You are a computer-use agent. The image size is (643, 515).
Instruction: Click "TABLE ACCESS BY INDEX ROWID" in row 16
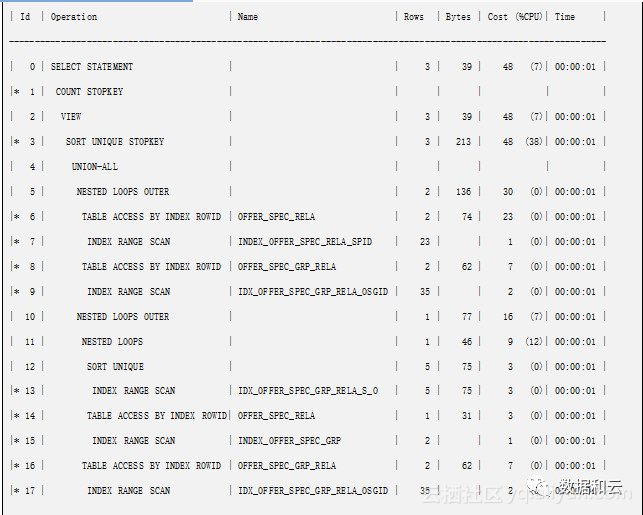click(151, 465)
